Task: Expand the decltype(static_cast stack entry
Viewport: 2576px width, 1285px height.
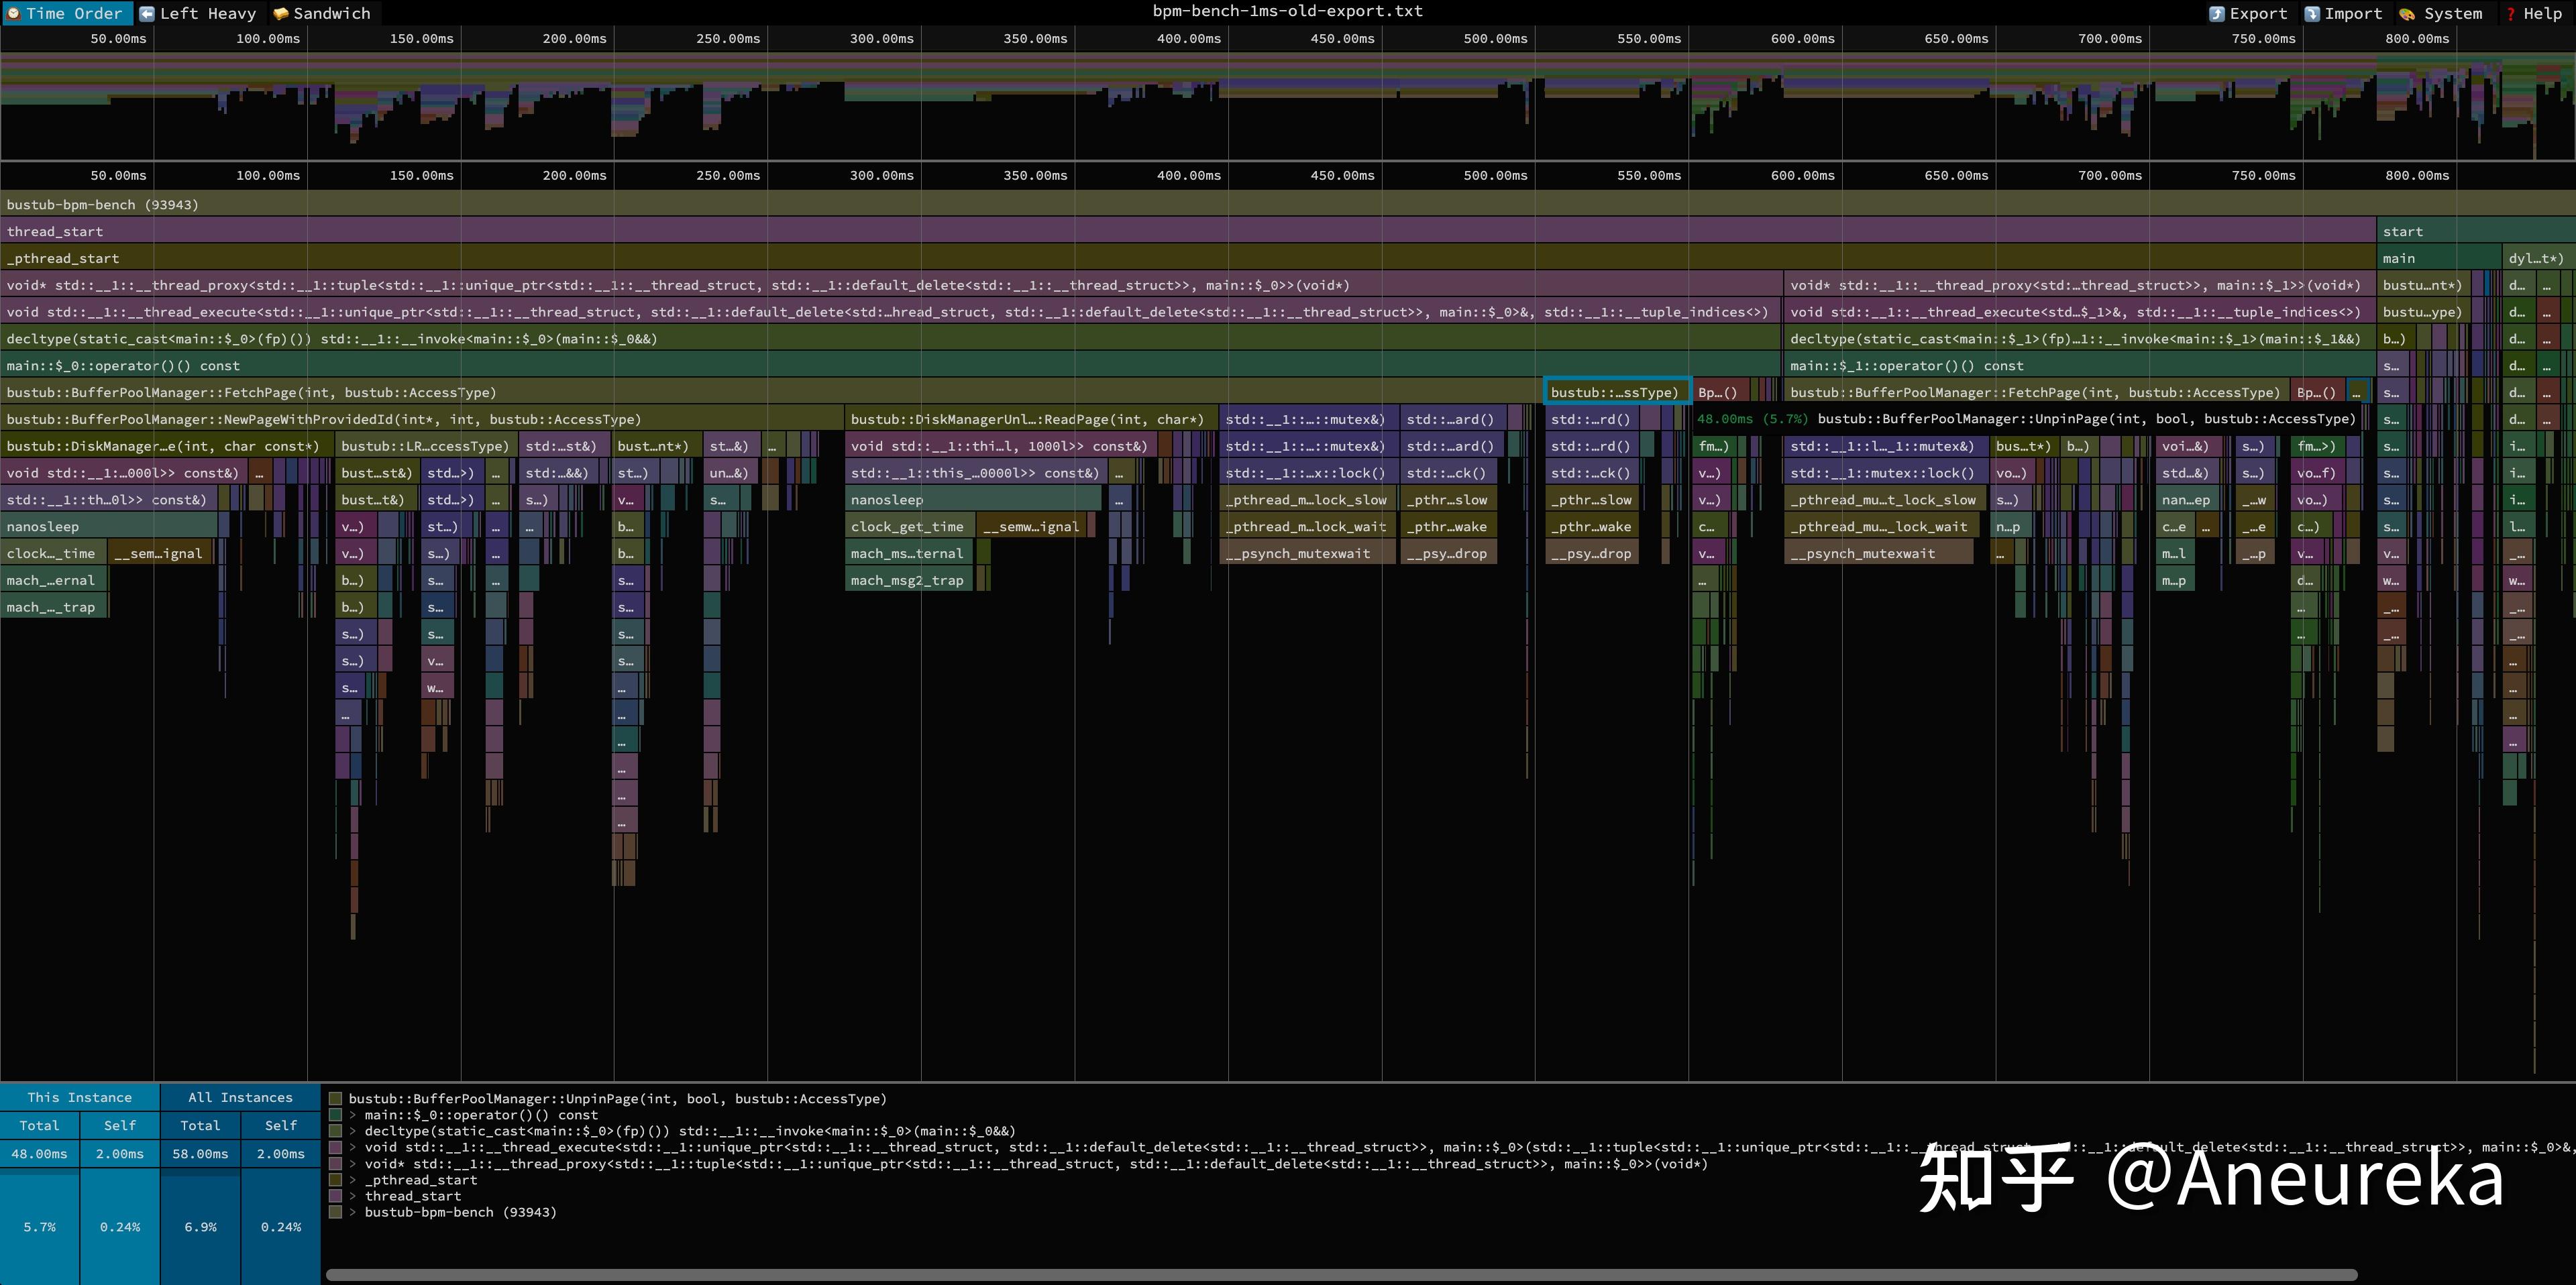Action: (353, 1131)
